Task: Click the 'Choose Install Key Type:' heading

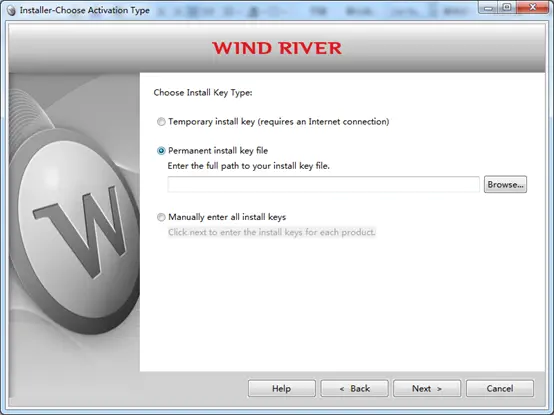Action: 203,93
